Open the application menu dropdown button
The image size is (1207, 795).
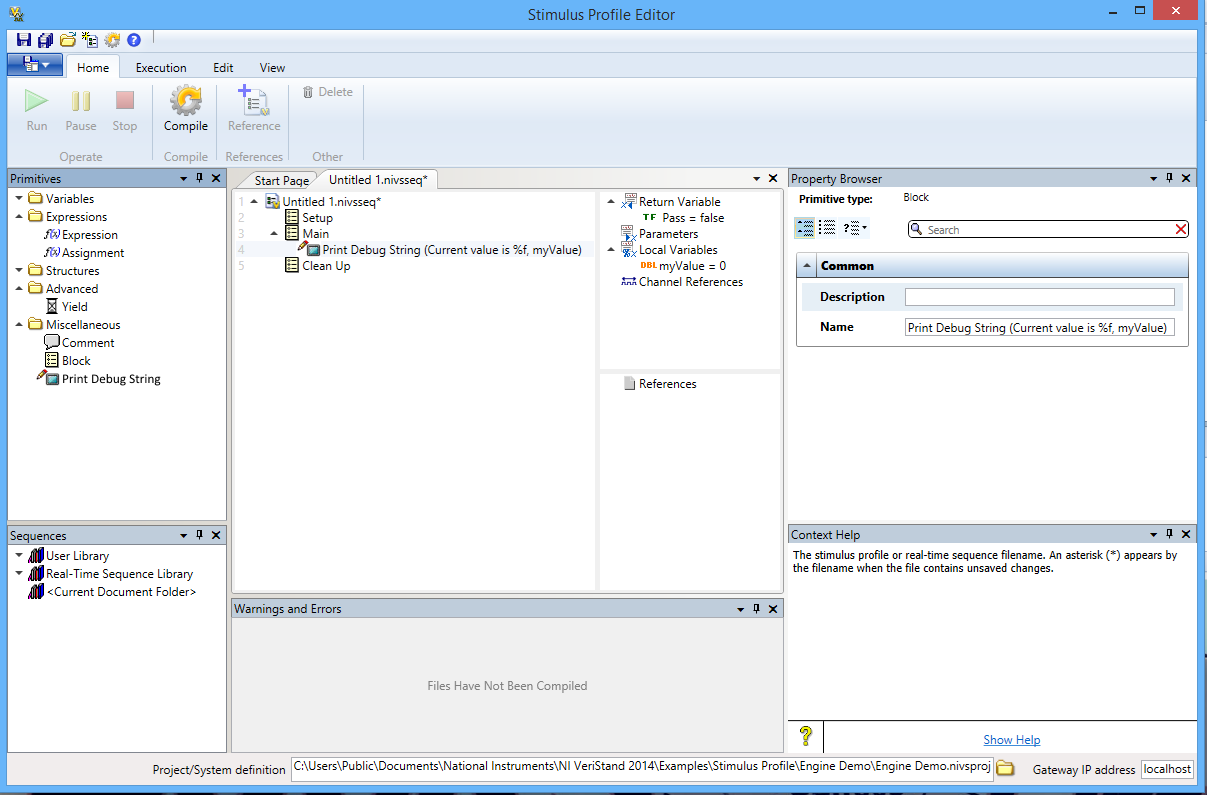[35, 66]
